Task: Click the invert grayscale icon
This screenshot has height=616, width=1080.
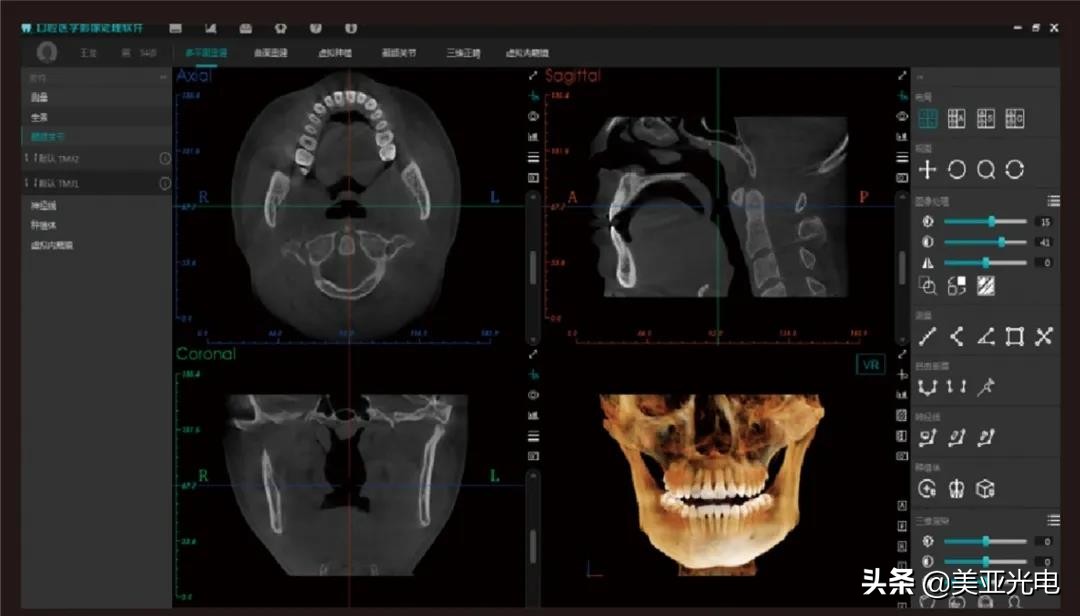Action: (x=957, y=286)
